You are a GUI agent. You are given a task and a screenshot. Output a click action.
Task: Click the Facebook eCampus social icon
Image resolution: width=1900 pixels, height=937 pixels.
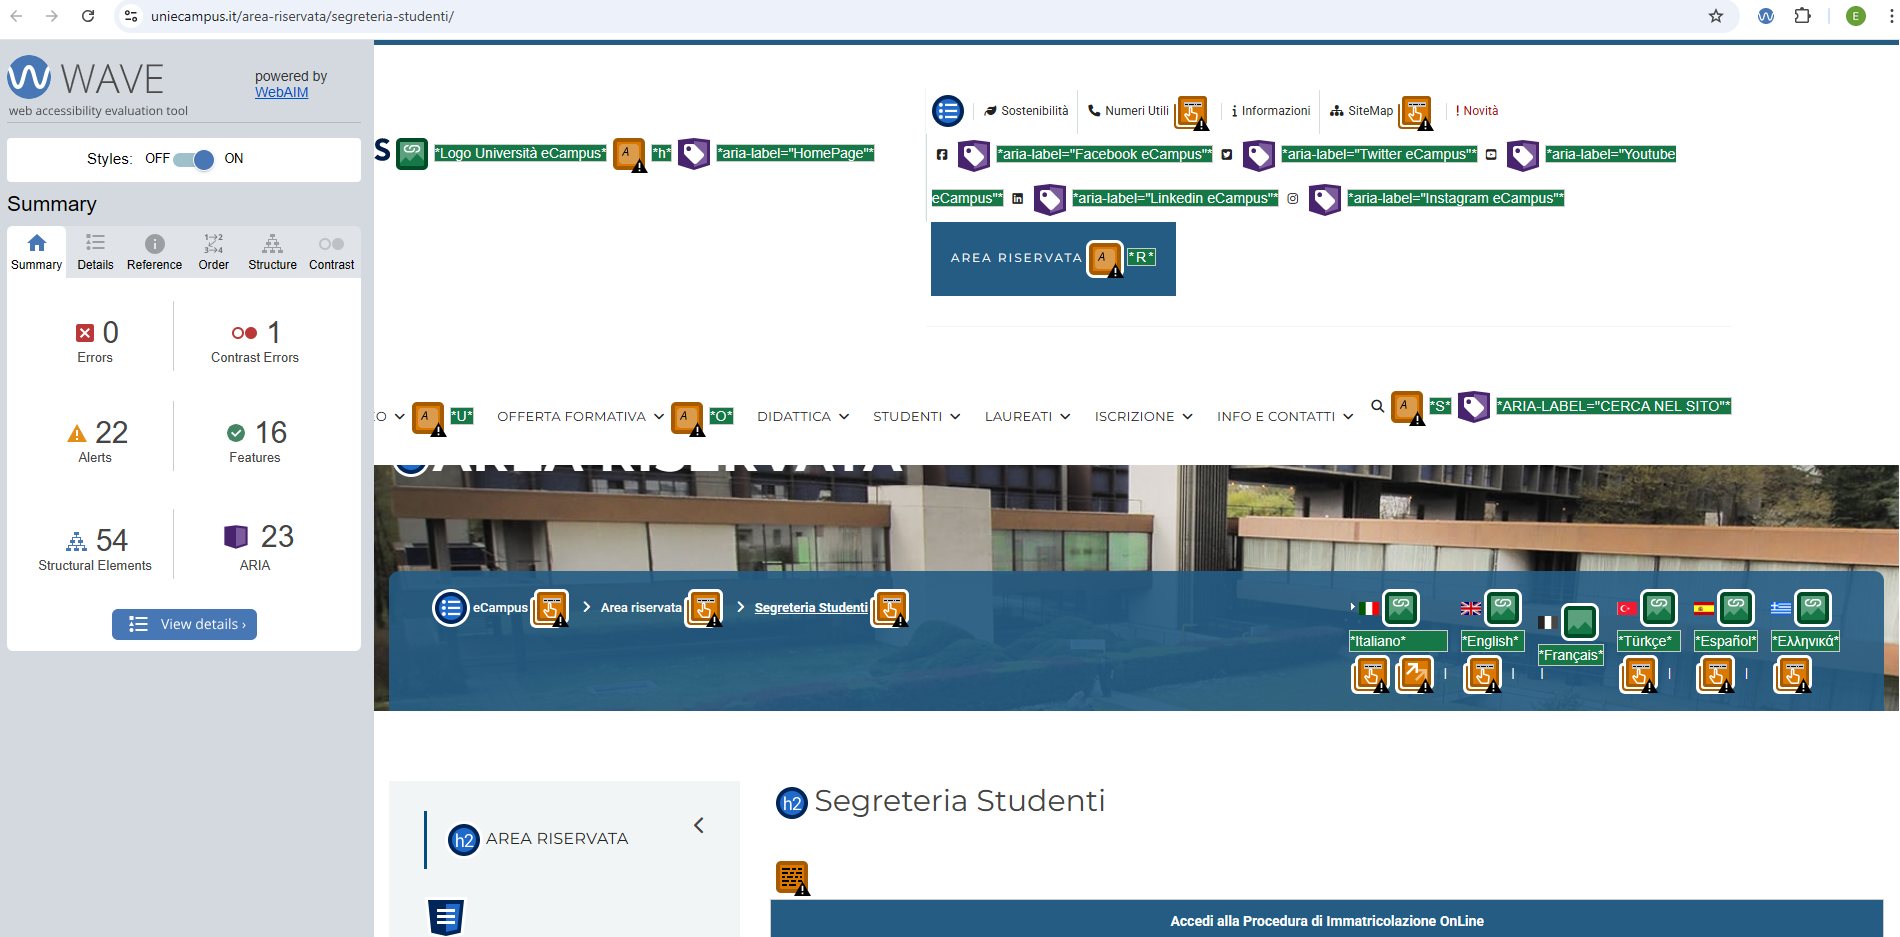tap(941, 155)
